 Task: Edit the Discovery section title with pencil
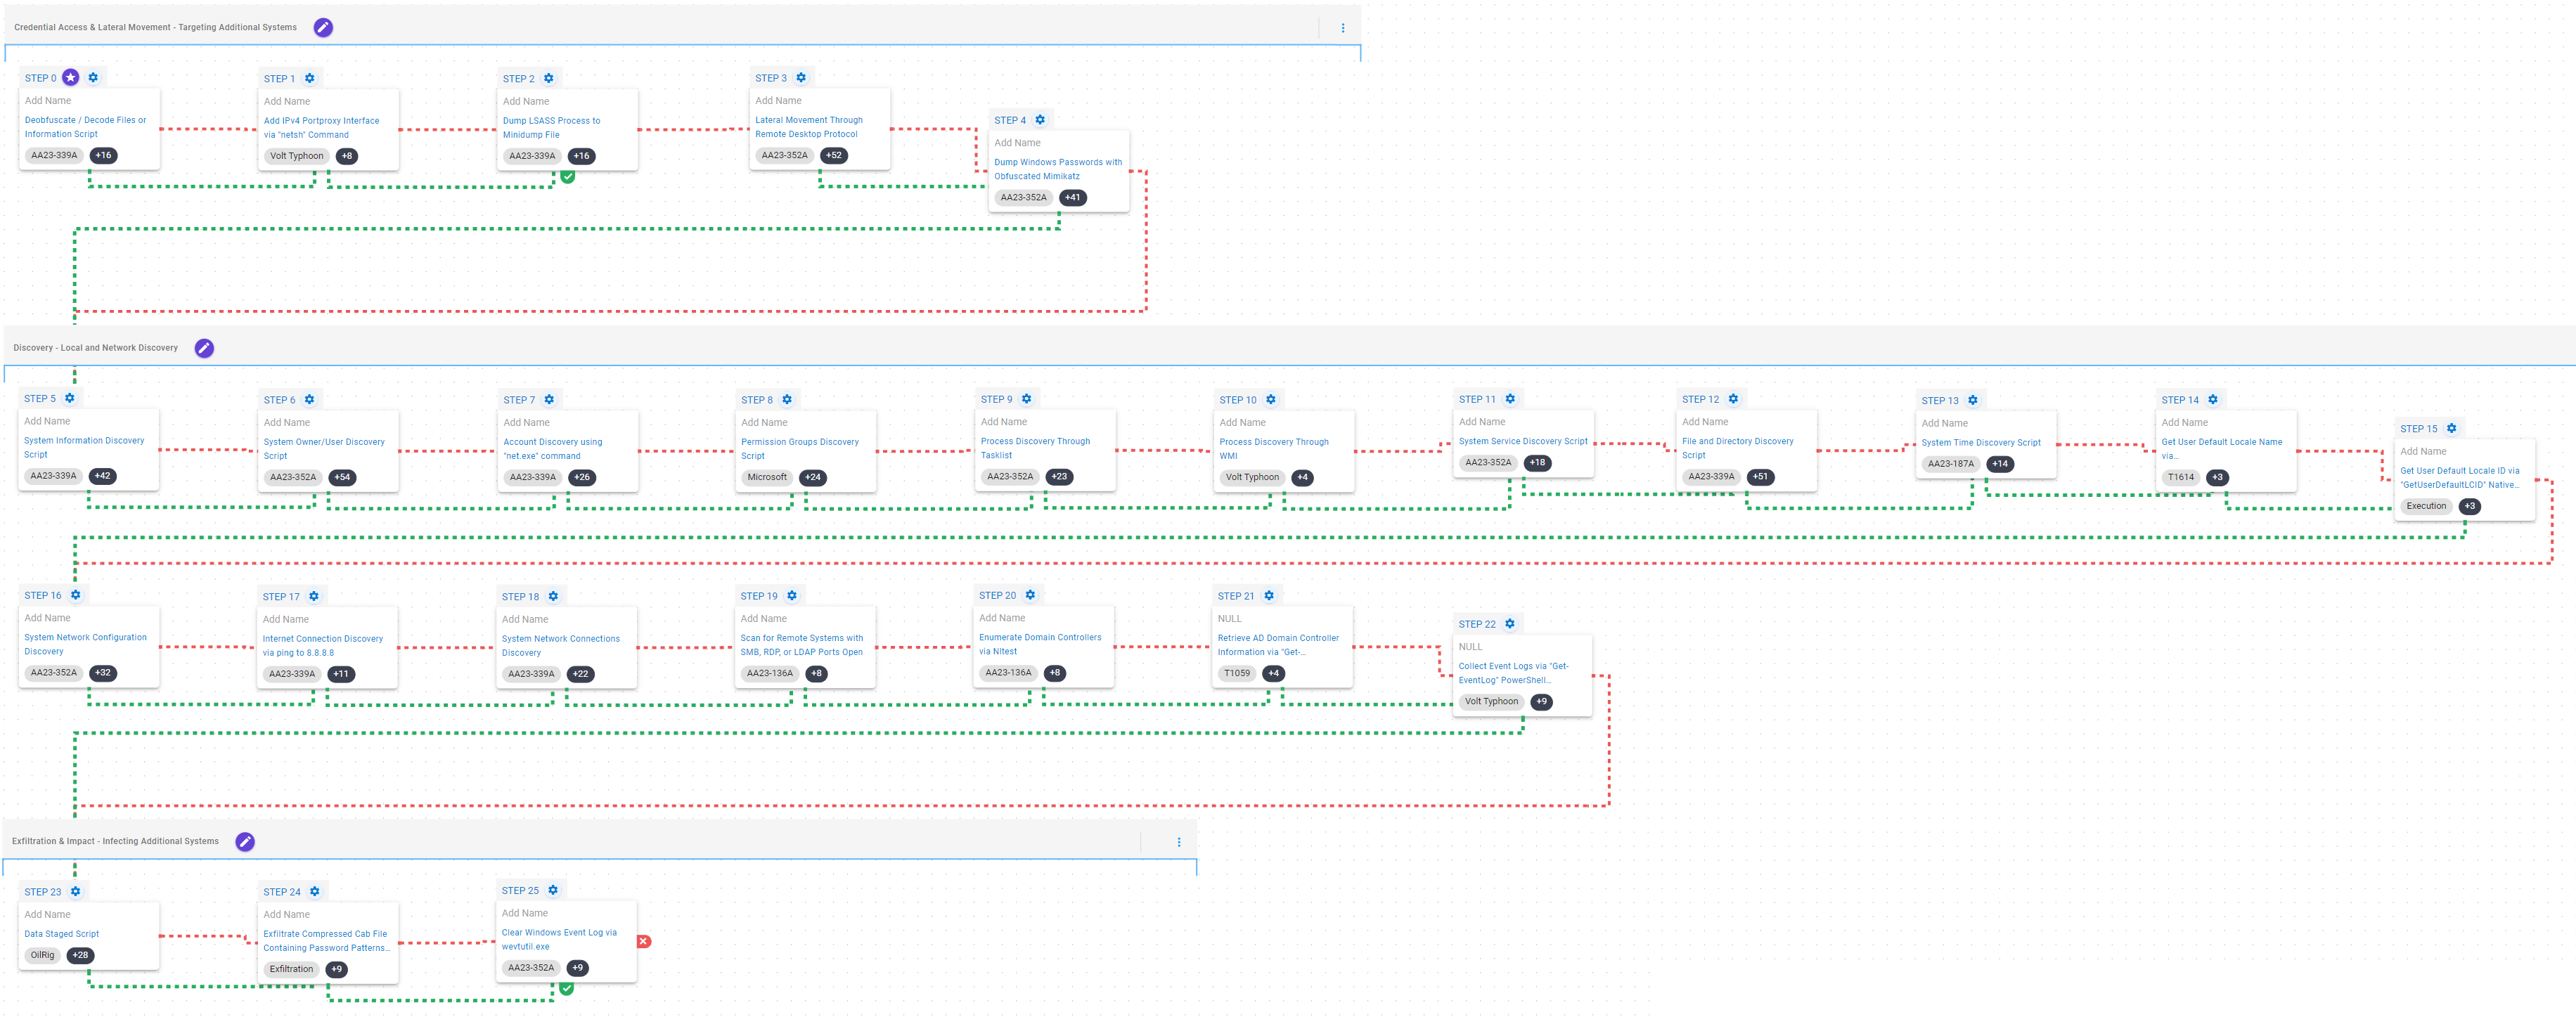(x=204, y=348)
